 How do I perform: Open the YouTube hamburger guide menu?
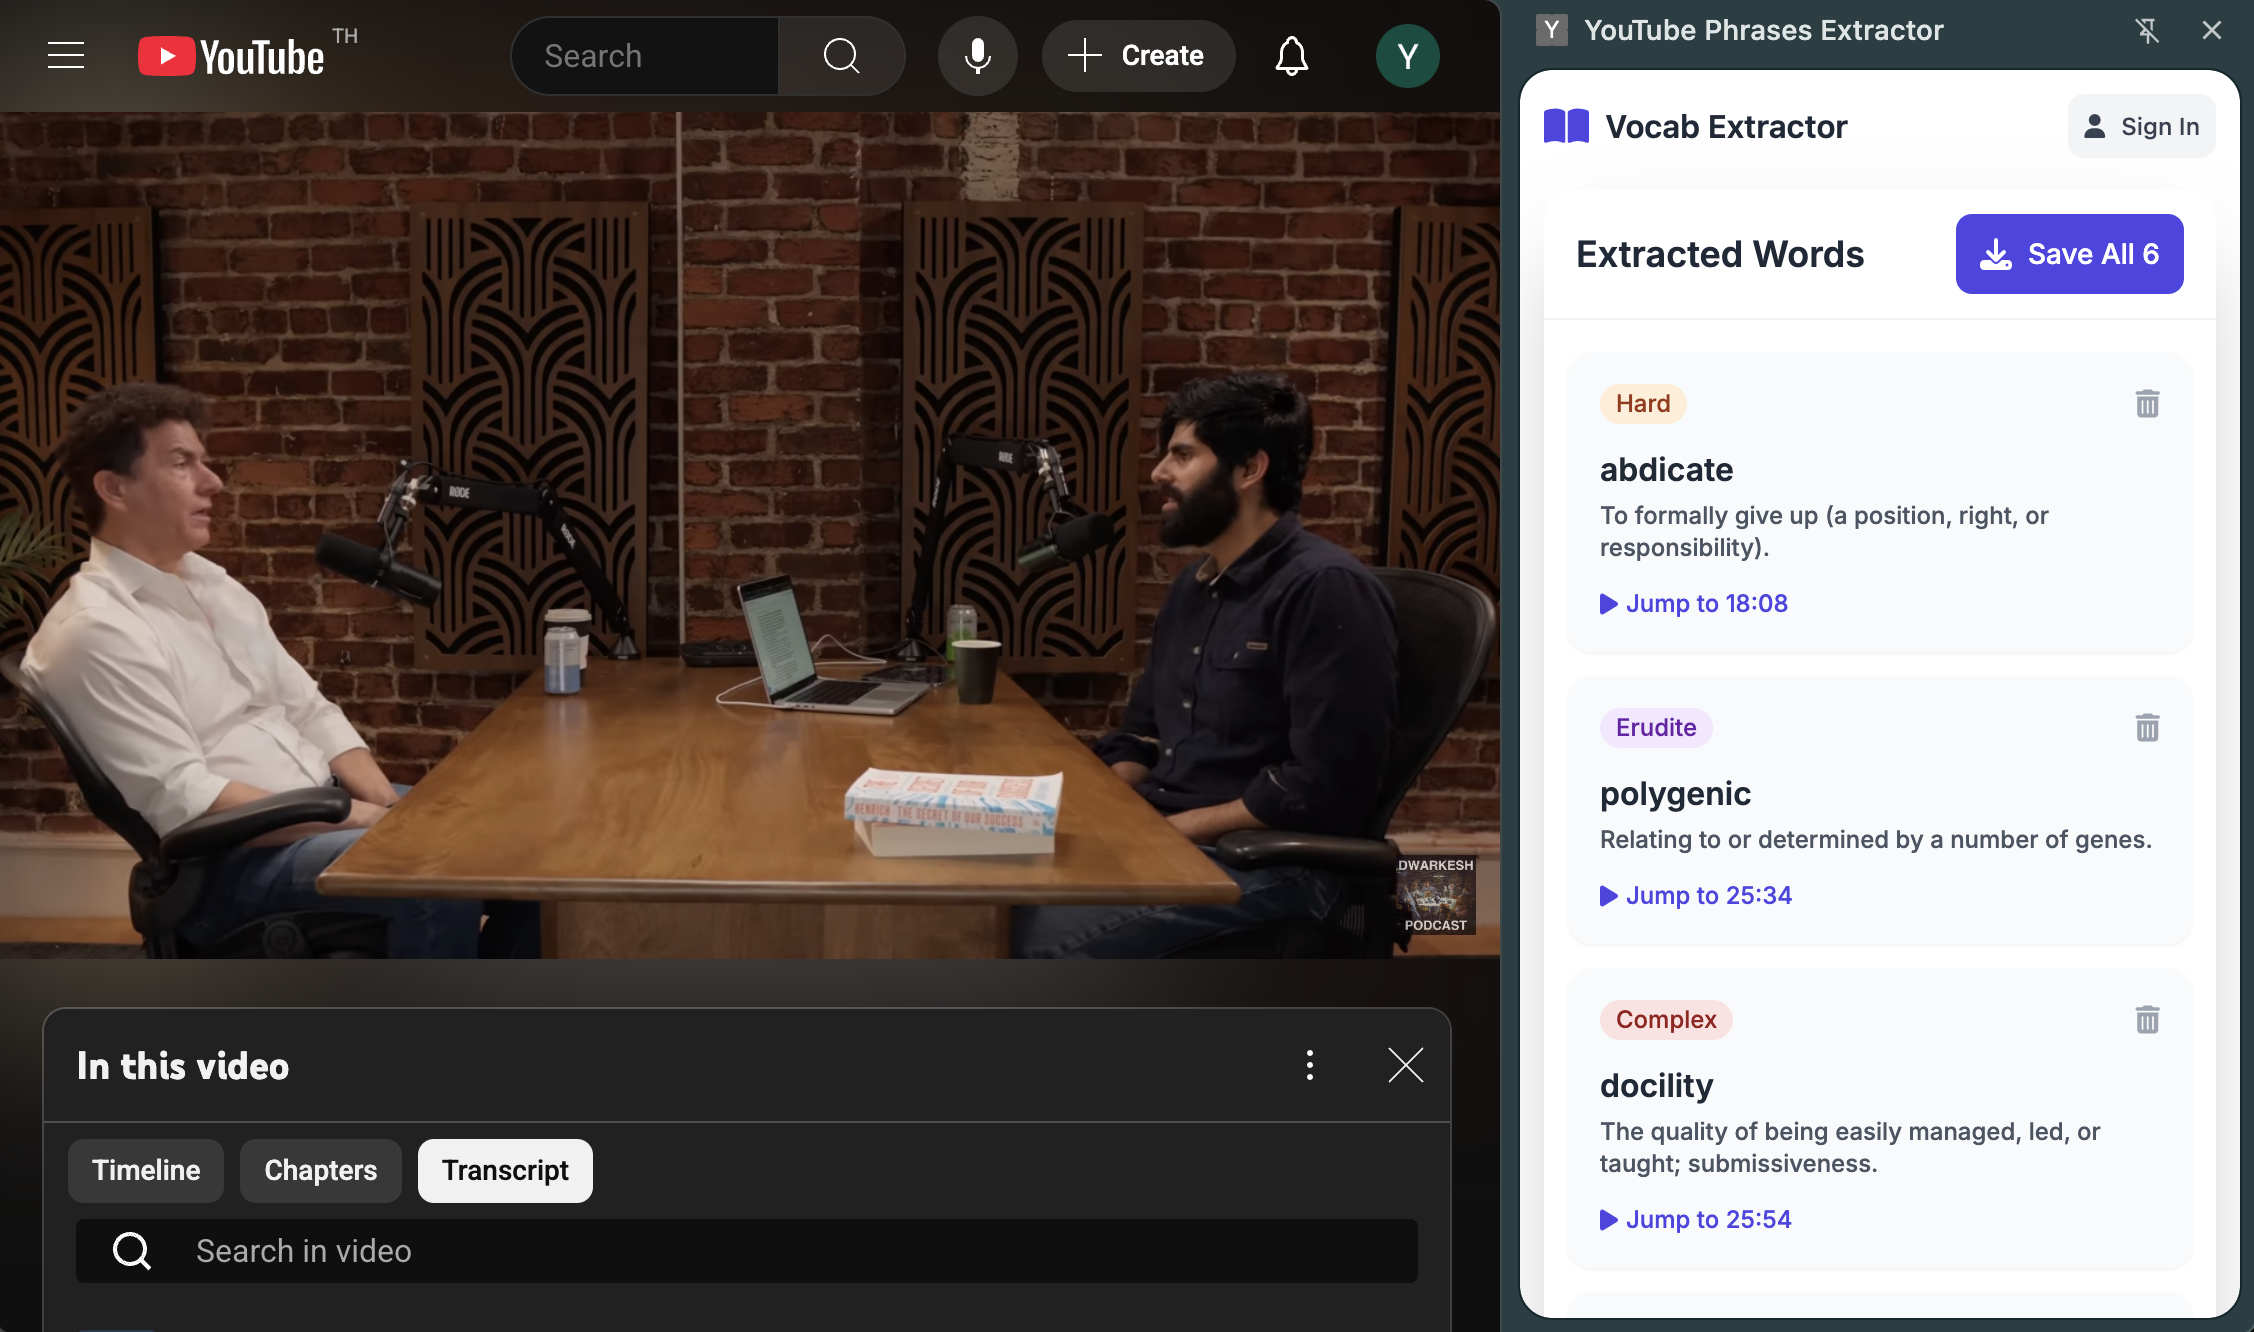tap(66, 56)
